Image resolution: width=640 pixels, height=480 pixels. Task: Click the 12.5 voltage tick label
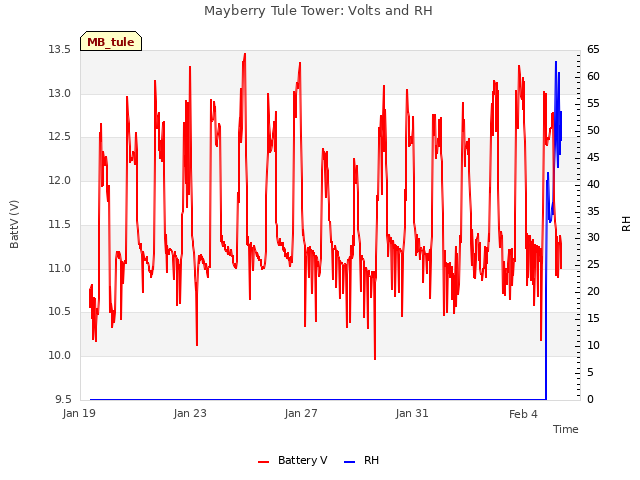pos(60,137)
